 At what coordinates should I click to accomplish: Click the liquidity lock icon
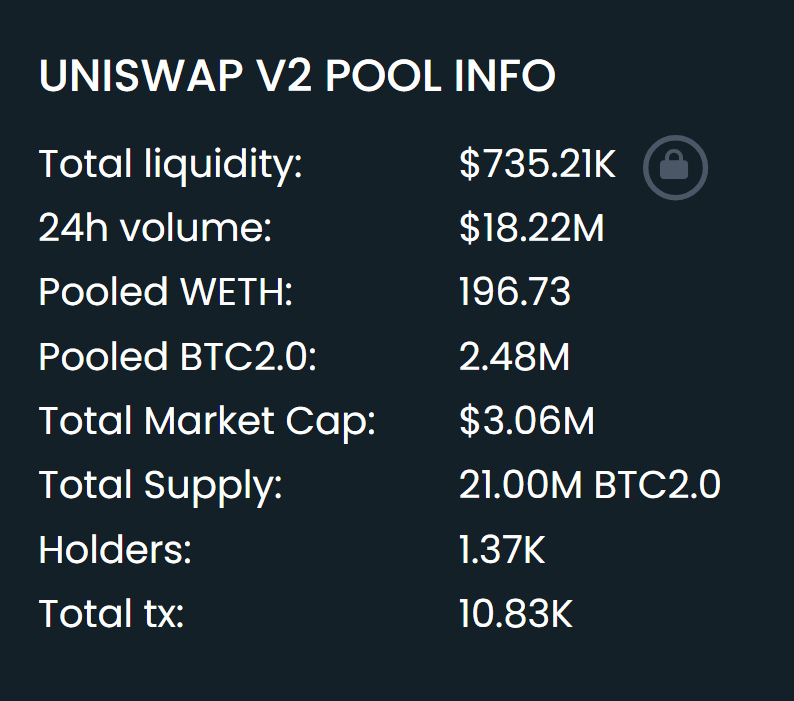[x=675, y=168]
